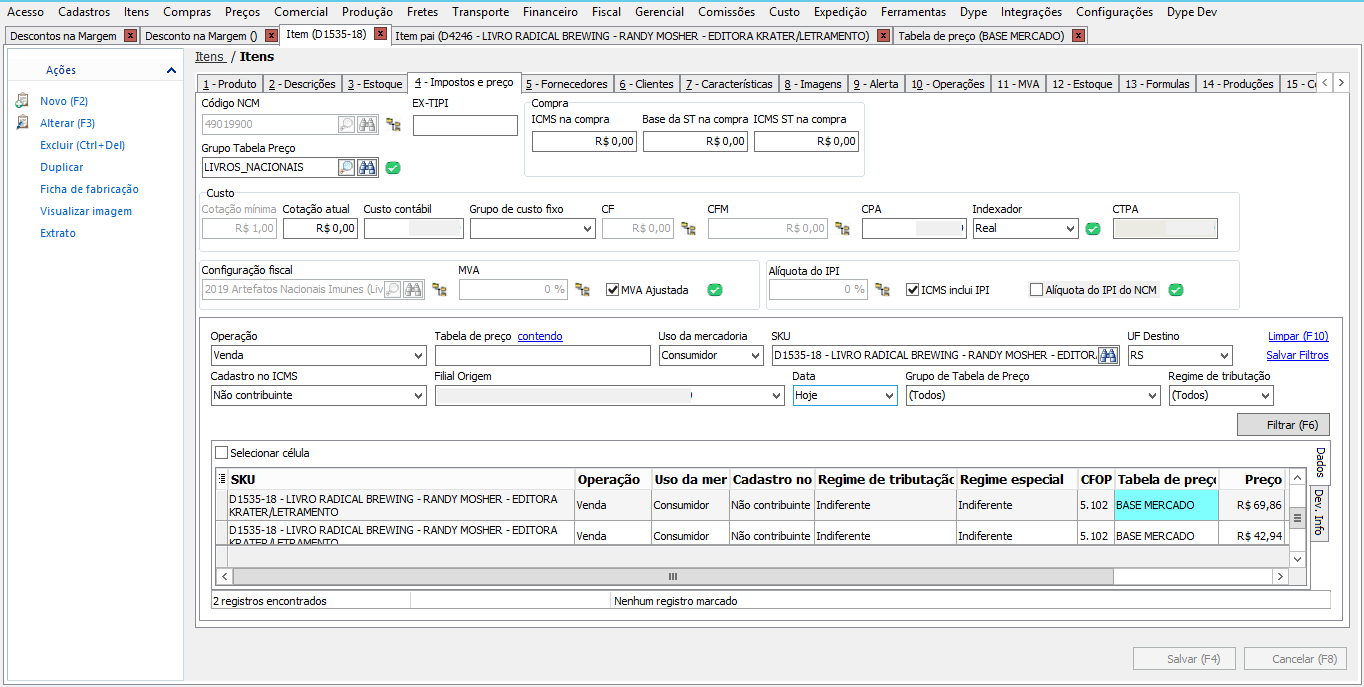1364x687 pixels.
Task: Click hierarchy icon next to MVA field
Action: [583, 289]
